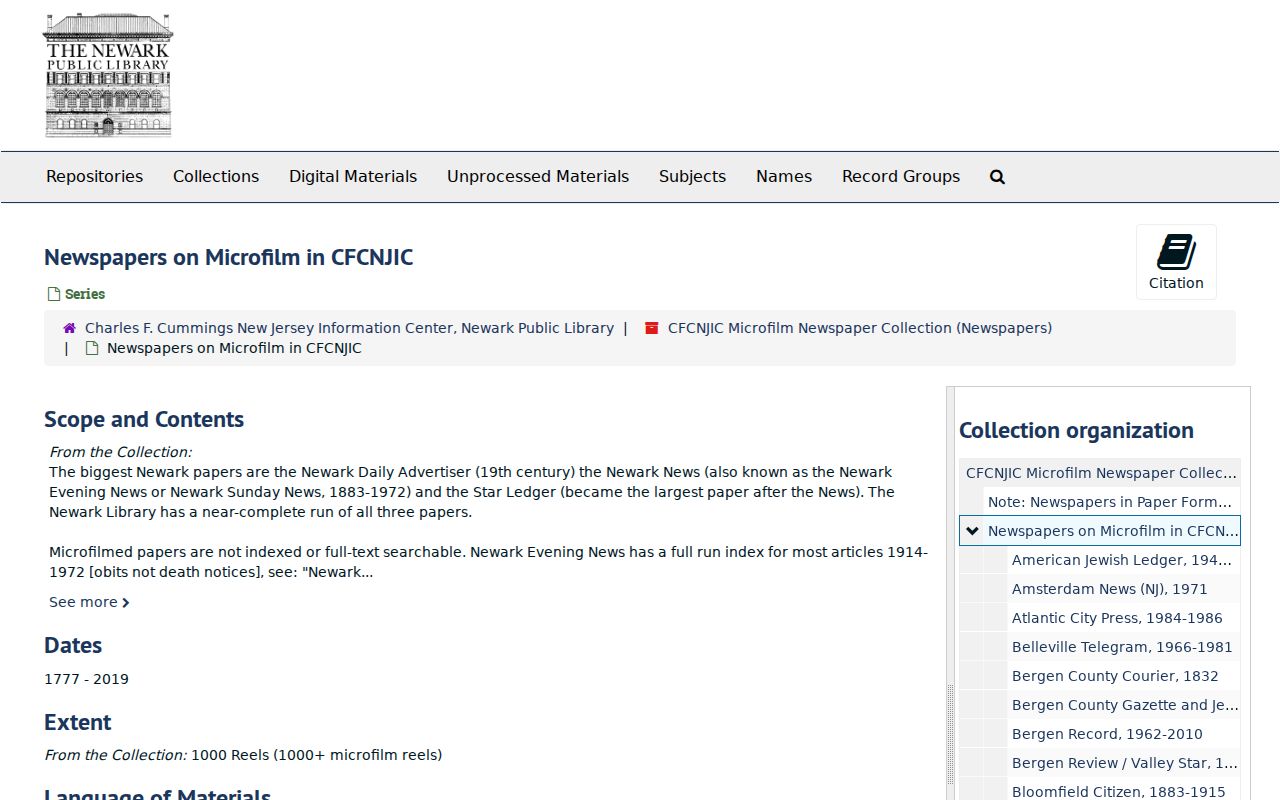Collapse Newspapers on Microfilm tree node
1280x800 pixels.
click(x=972, y=531)
